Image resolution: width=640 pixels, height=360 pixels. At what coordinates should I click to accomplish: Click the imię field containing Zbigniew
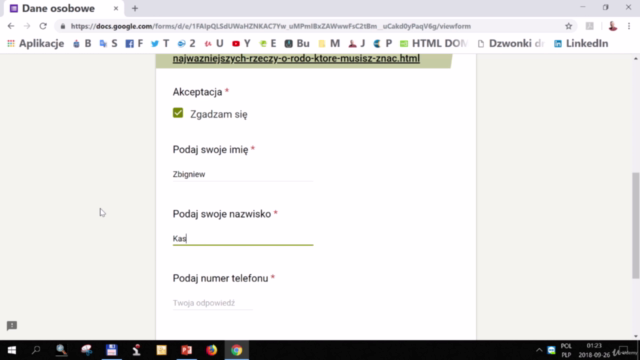[x=243, y=174]
